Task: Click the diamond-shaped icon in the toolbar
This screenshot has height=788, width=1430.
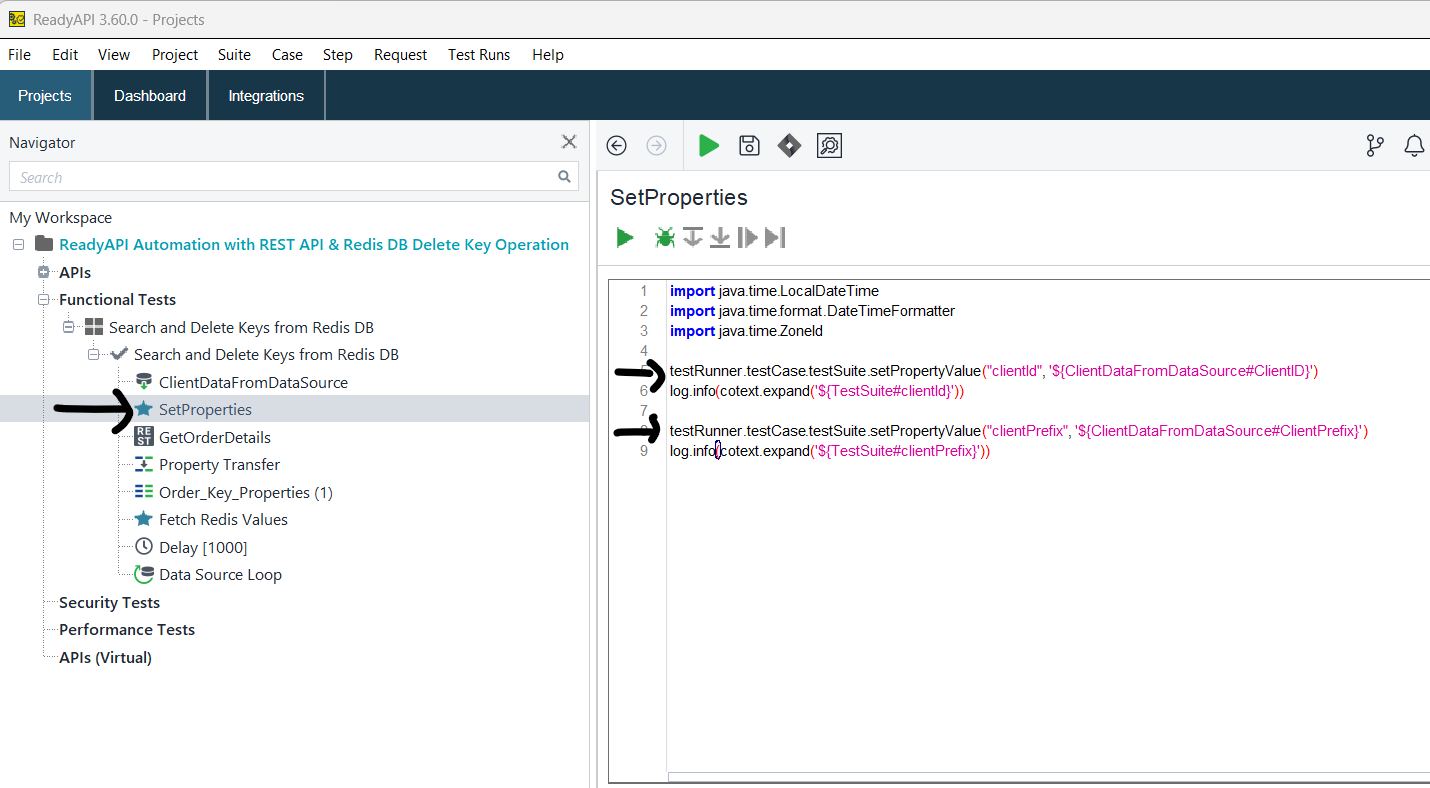Action: (x=789, y=146)
